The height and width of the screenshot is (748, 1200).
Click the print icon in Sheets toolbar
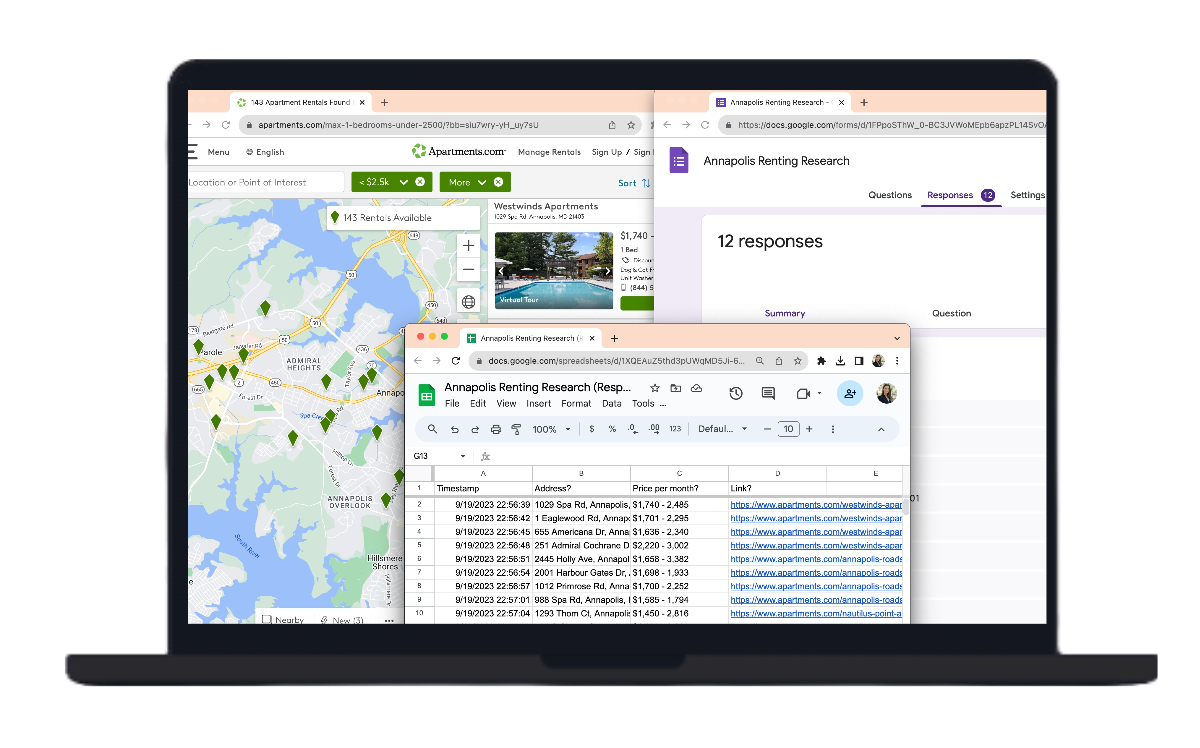(x=496, y=429)
